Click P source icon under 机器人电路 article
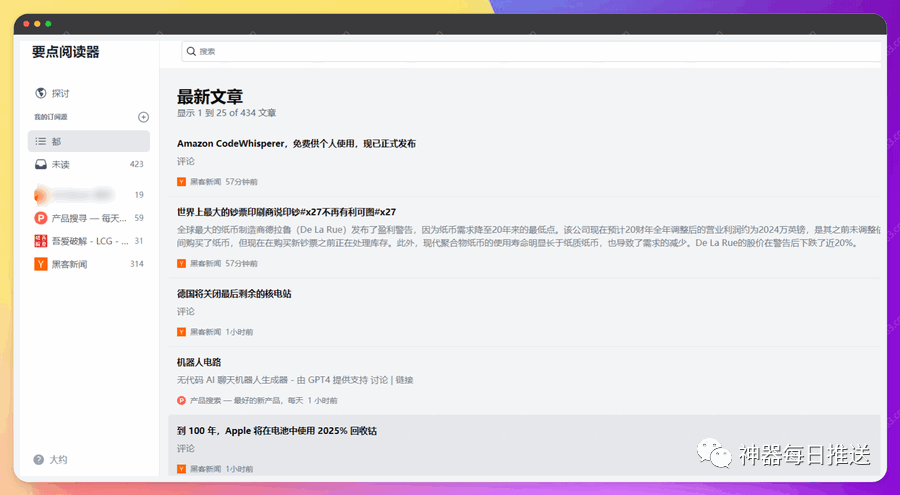The height and width of the screenshot is (495, 900). coord(181,400)
